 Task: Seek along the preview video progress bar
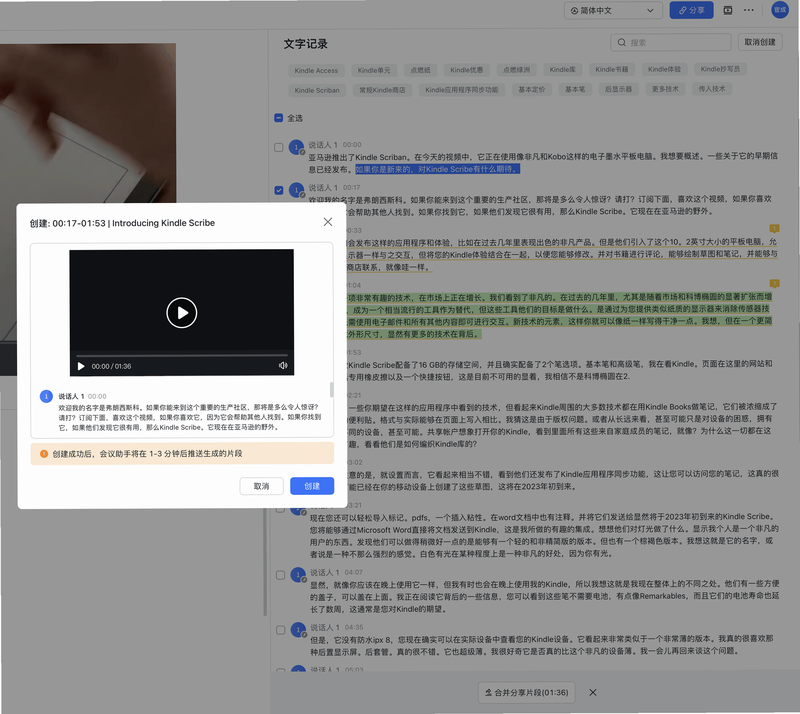point(182,355)
